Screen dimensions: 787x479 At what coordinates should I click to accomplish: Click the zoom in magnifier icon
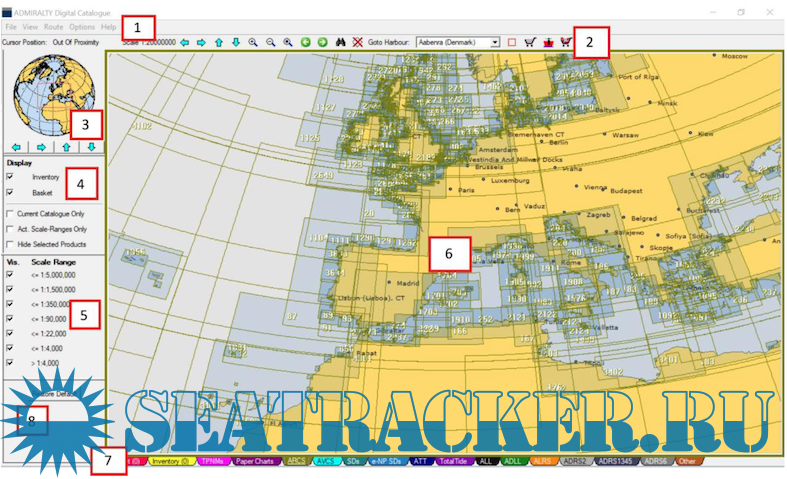point(252,43)
